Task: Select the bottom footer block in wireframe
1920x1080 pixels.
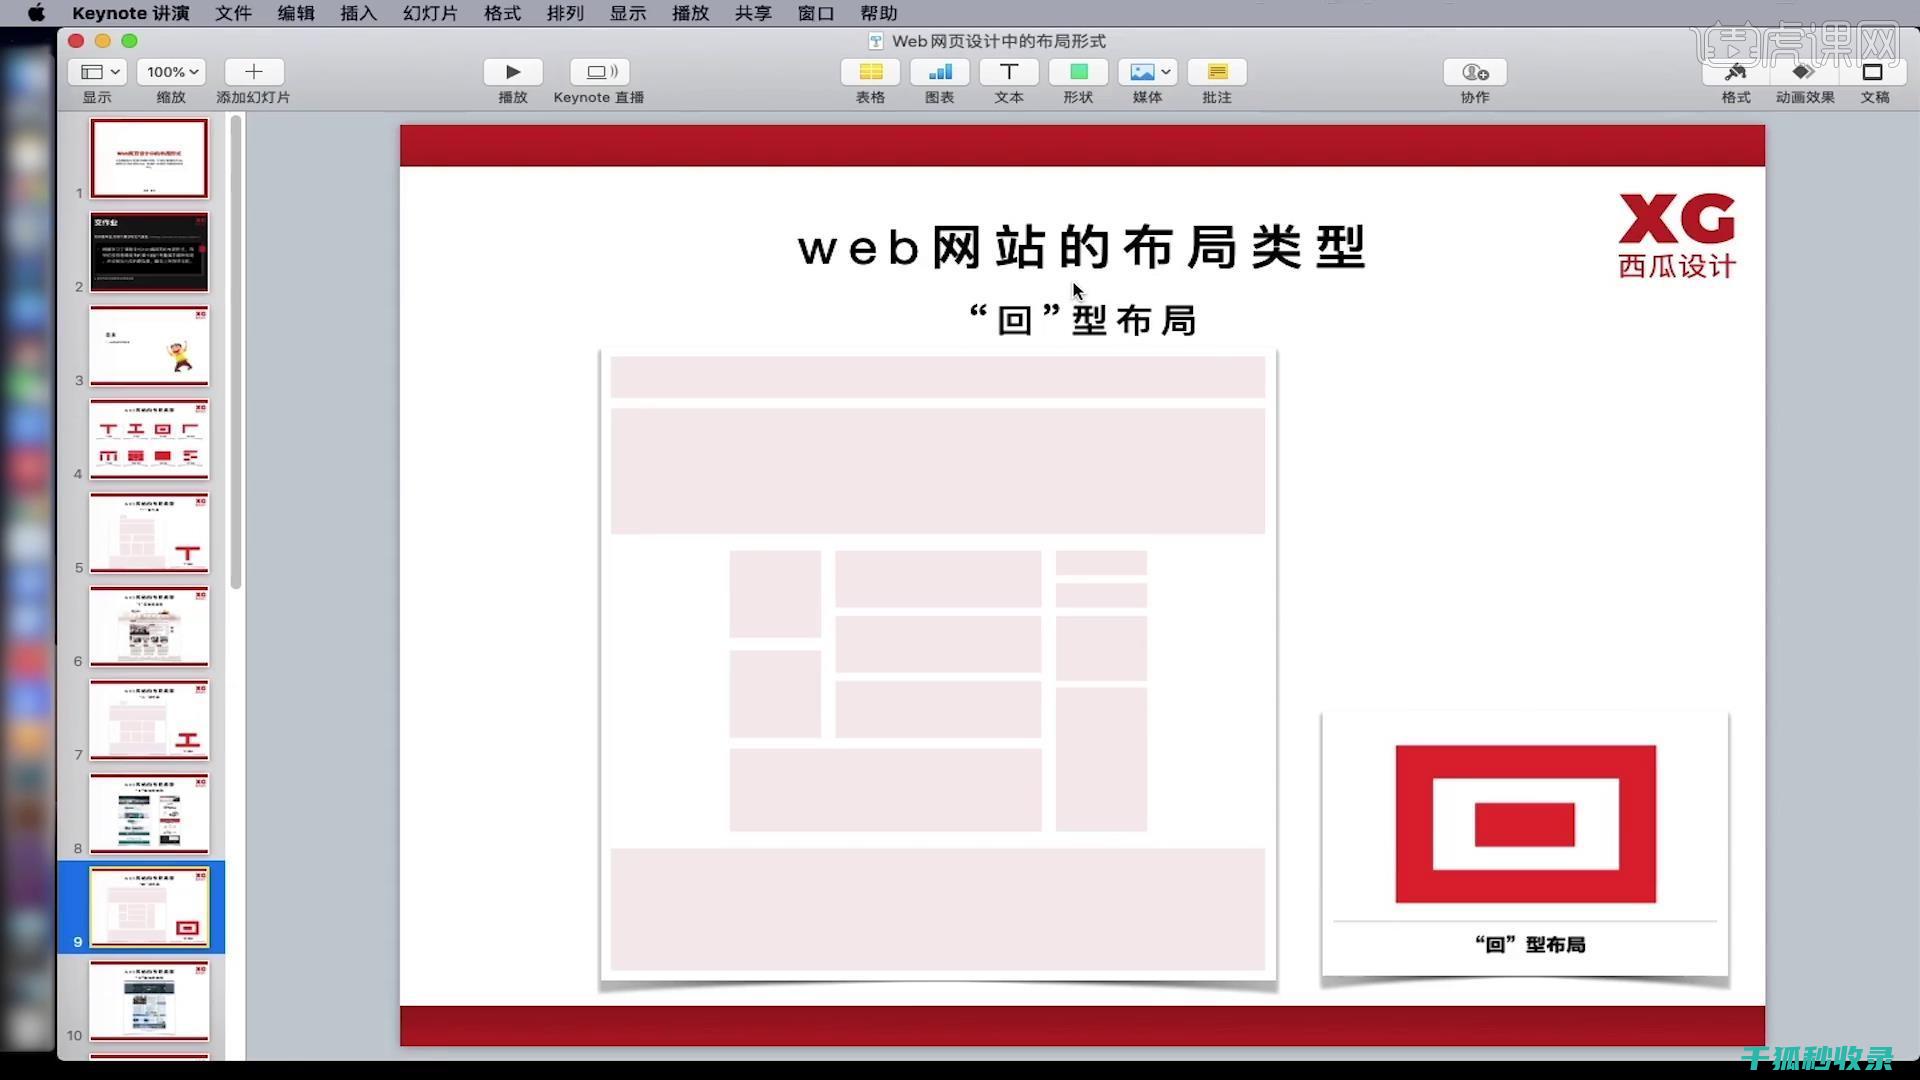Action: (x=938, y=909)
